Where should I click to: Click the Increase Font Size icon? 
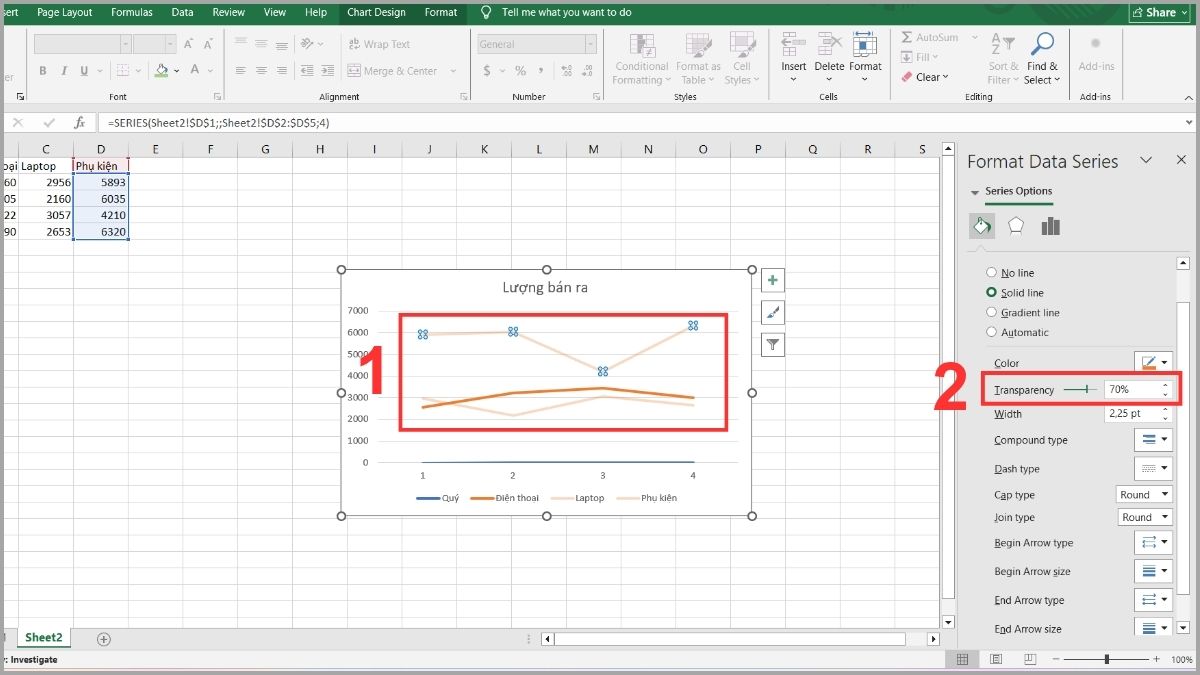tap(190, 44)
